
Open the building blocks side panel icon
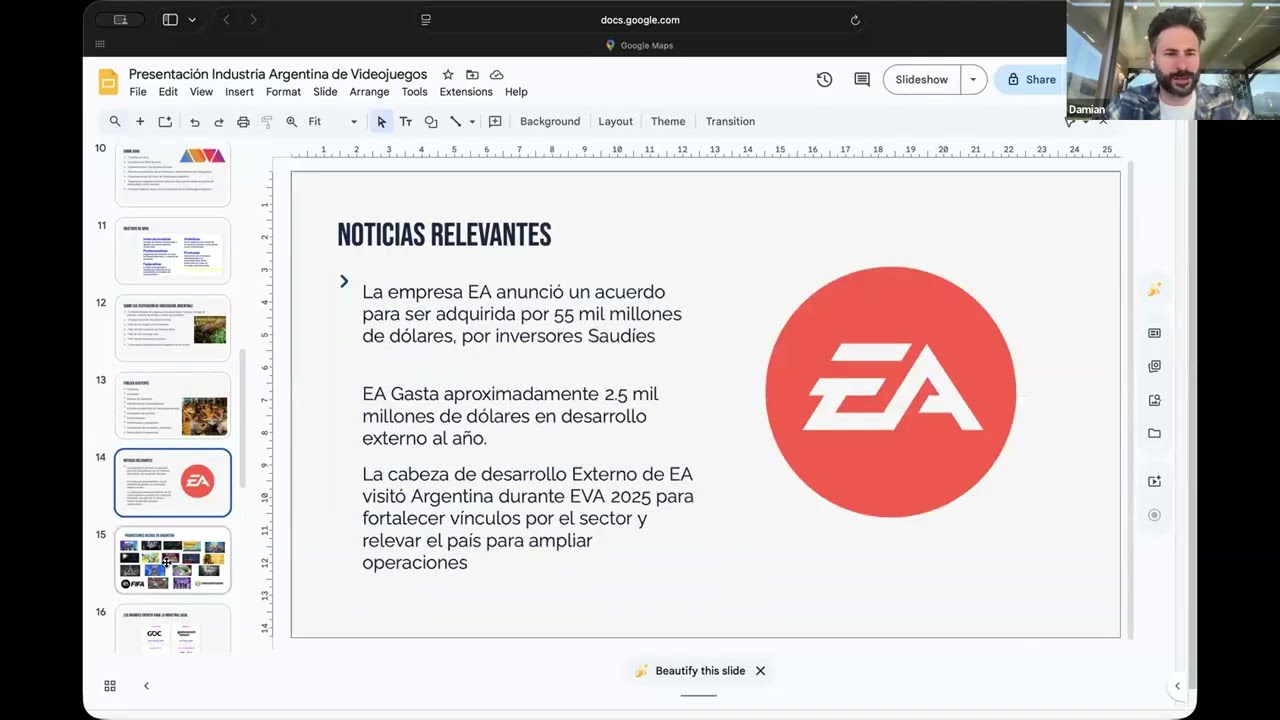tap(1154, 333)
